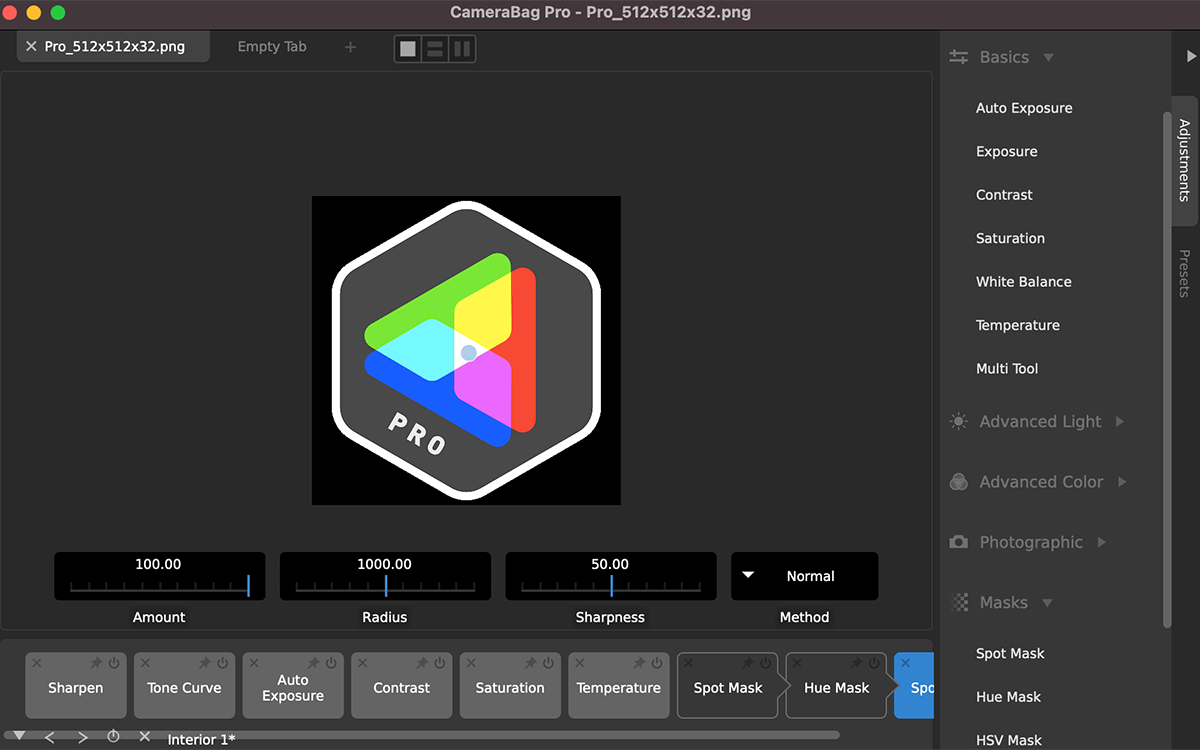Image resolution: width=1200 pixels, height=750 pixels.
Task: Go to previous preset with left arrow
Action: pos(50,737)
